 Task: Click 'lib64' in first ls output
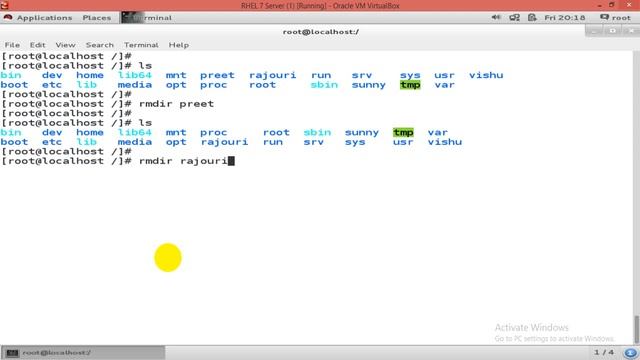click(135, 75)
